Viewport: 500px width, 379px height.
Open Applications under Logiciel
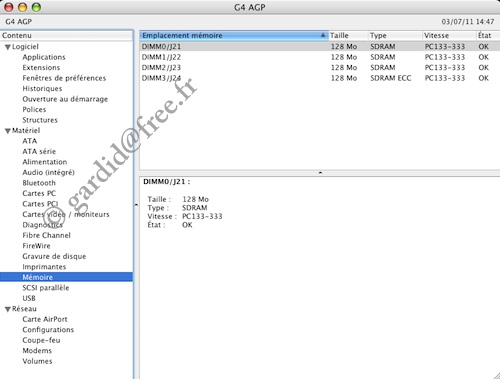(x=44, y=57)
